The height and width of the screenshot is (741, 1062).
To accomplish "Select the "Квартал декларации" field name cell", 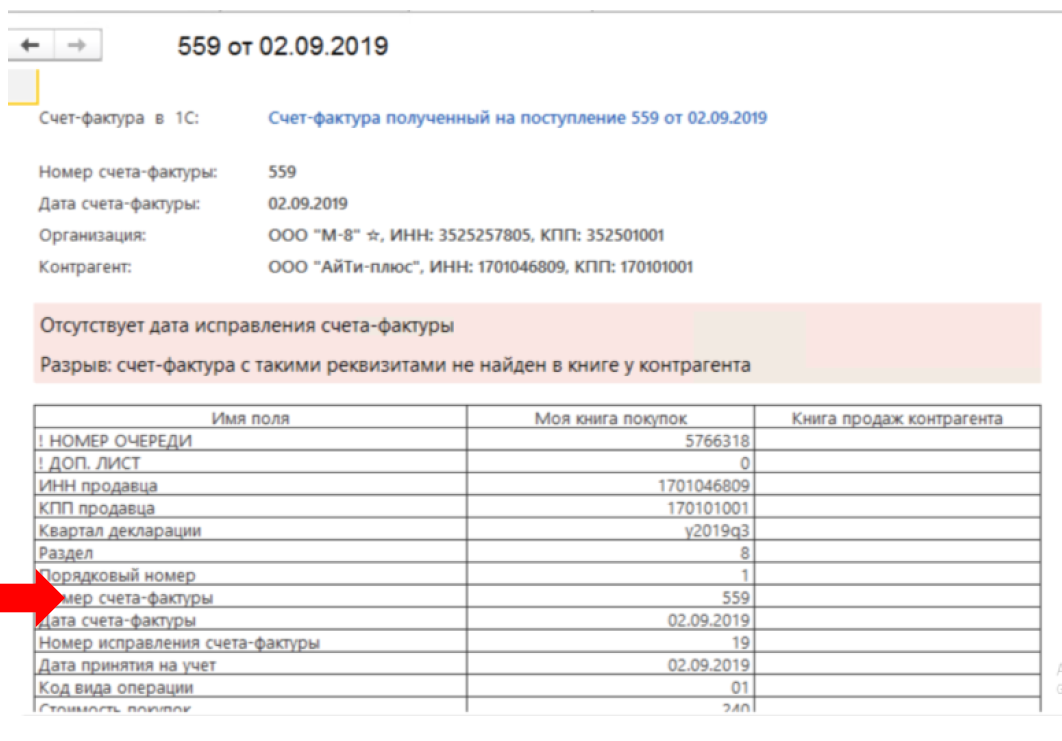I will pyautogui.click(x=251, y=530).
